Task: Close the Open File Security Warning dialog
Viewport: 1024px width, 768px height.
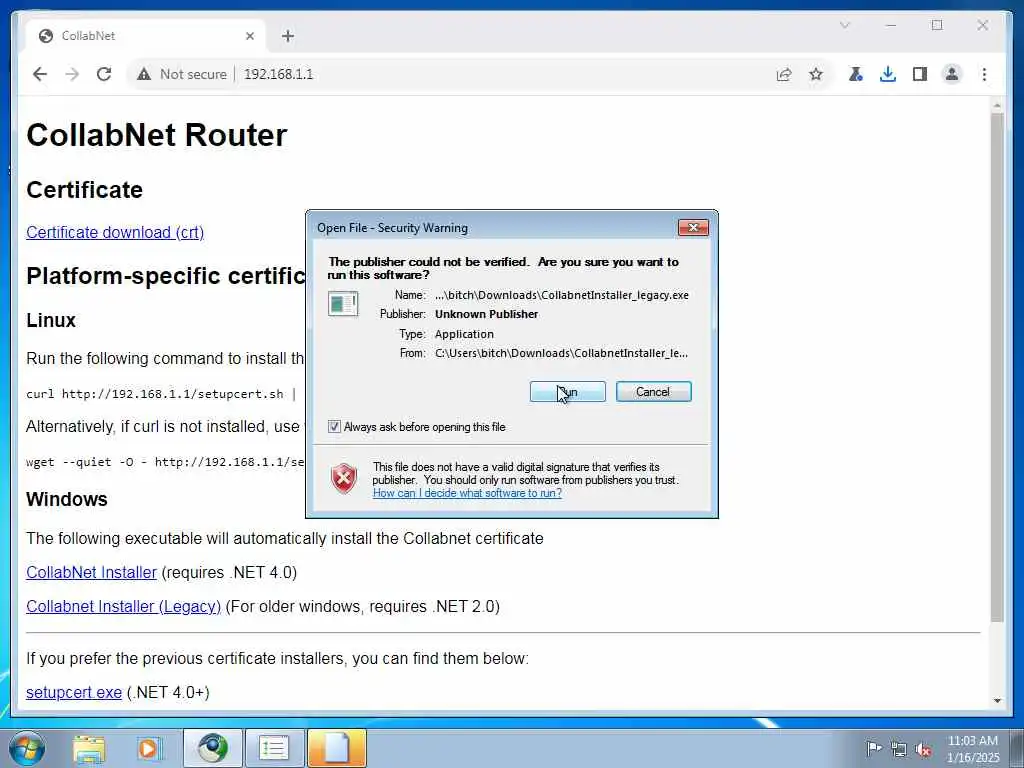Action: pos(694,227)
